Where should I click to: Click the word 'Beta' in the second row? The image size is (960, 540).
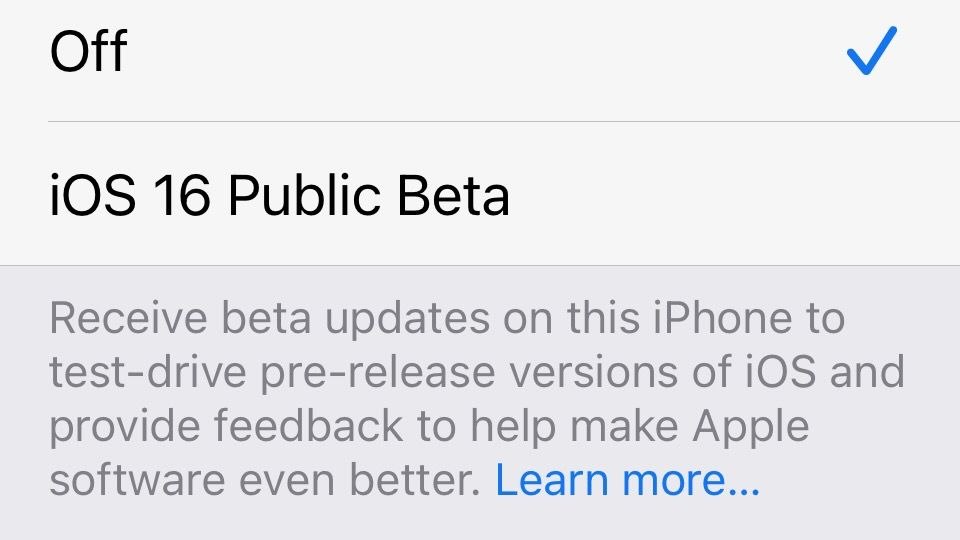[x=453, y=195]
